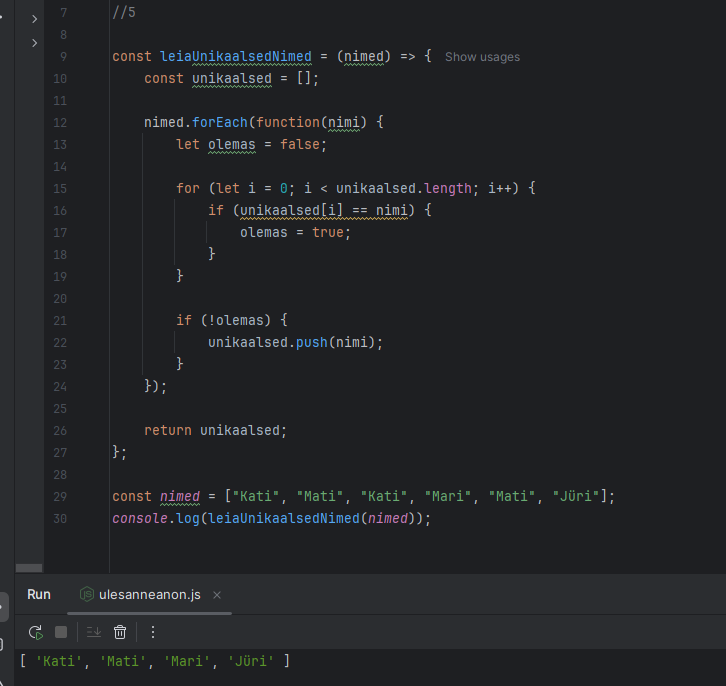Place cursor on 'return unikaalsed' statement
This screenshot has height=686, width=726.
pos(215,431)
